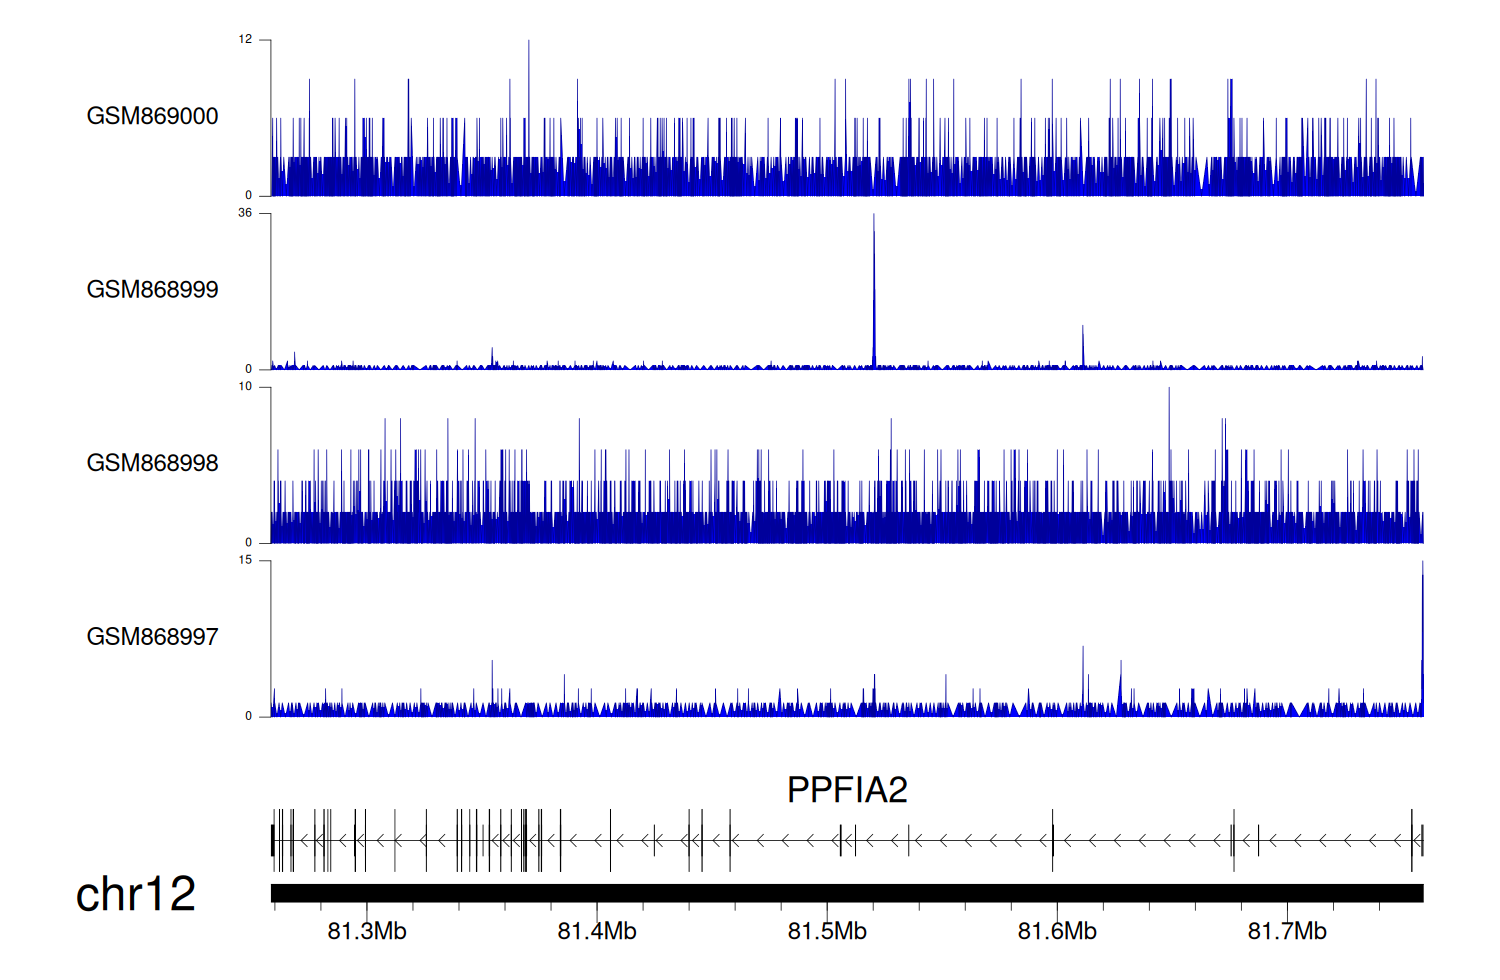Select the GSM868997 track label
The height and width of the screenshot is (980, 1500).
pos(152,637)
